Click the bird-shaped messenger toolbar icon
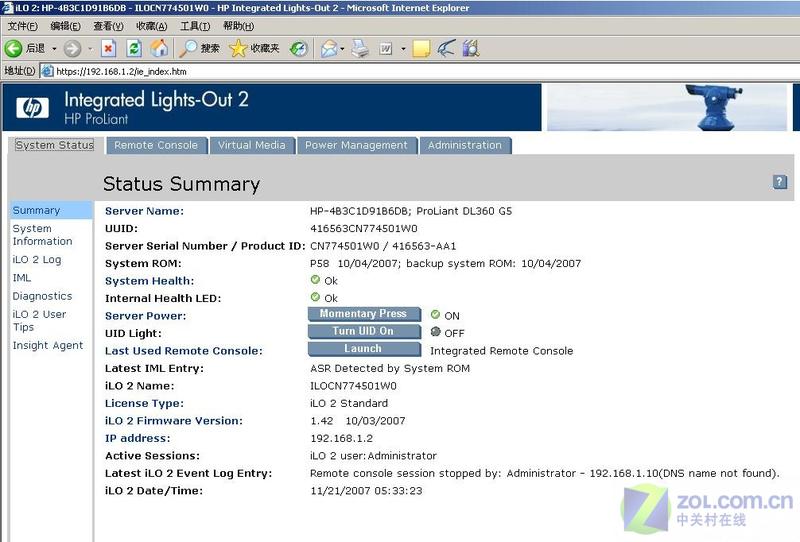The height and width of the screenshot is (542, 800). coord(446,48)
